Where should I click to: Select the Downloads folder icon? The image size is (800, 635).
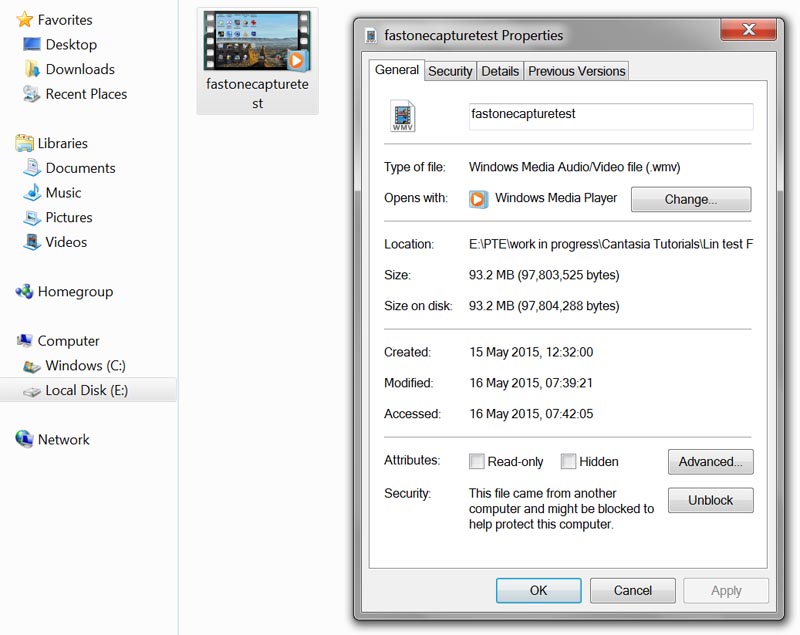tap(32, 69)
